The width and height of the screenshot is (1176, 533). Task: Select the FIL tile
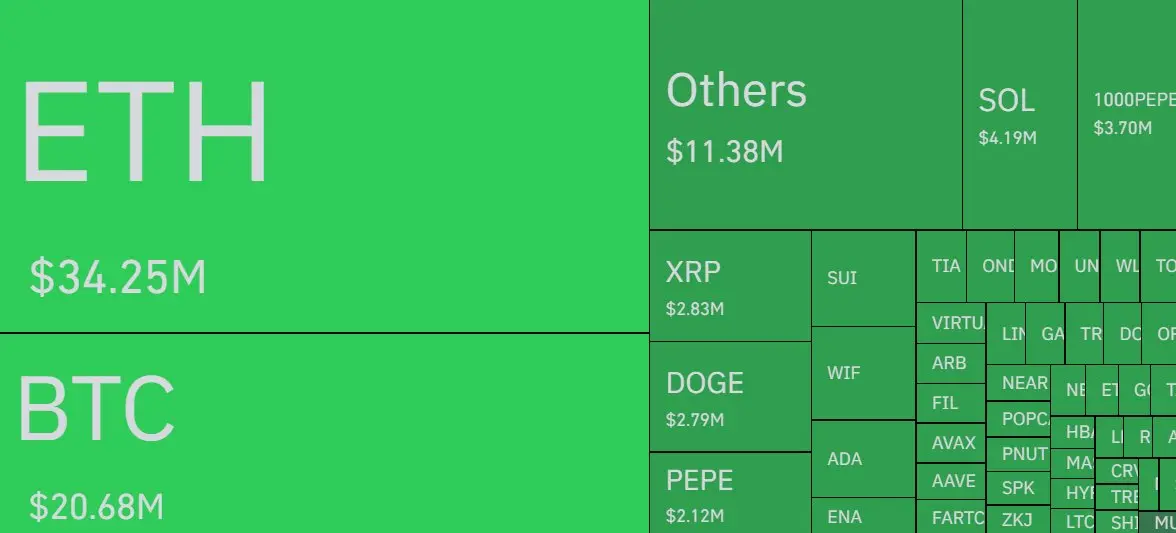tap(951, 403)
